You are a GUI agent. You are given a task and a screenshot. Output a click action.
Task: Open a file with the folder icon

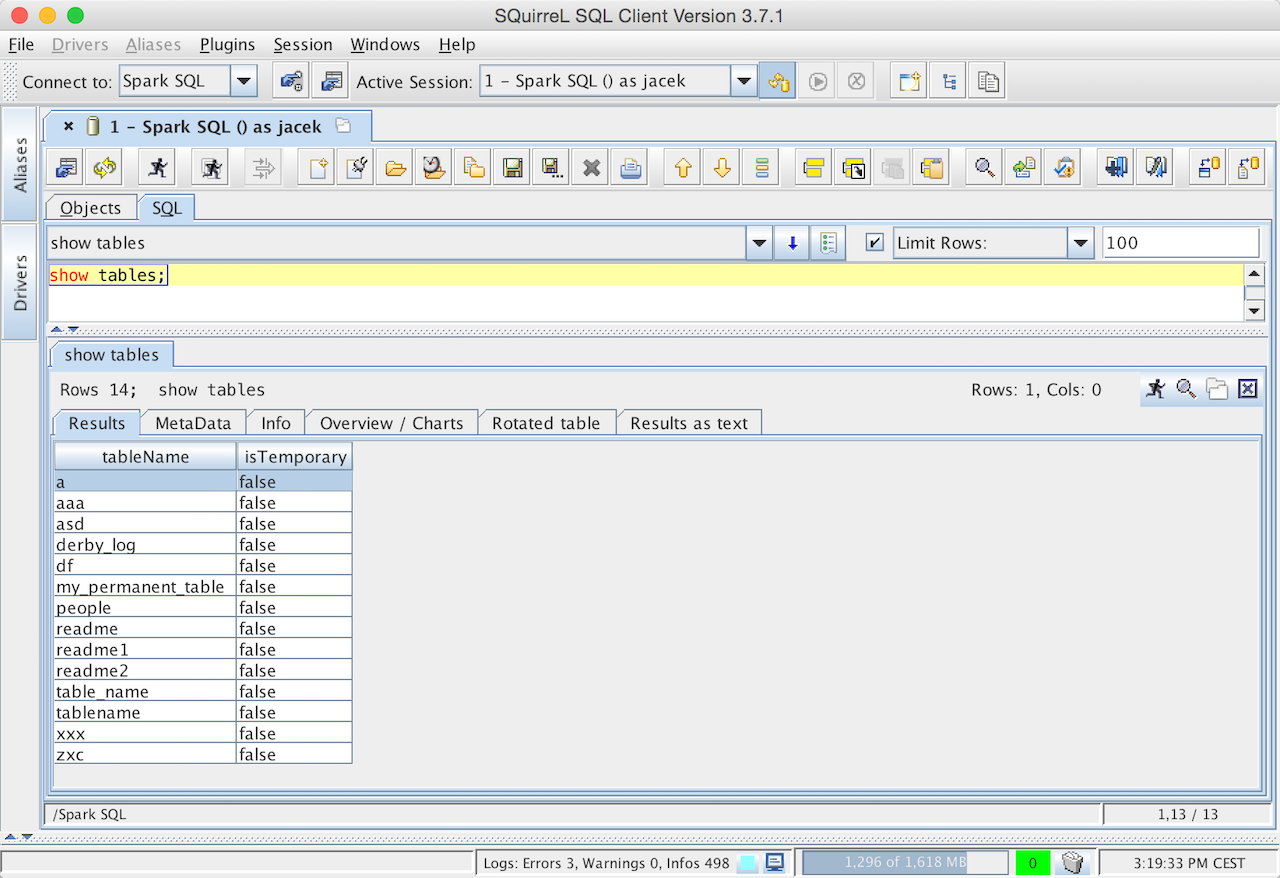click(396, 168)
